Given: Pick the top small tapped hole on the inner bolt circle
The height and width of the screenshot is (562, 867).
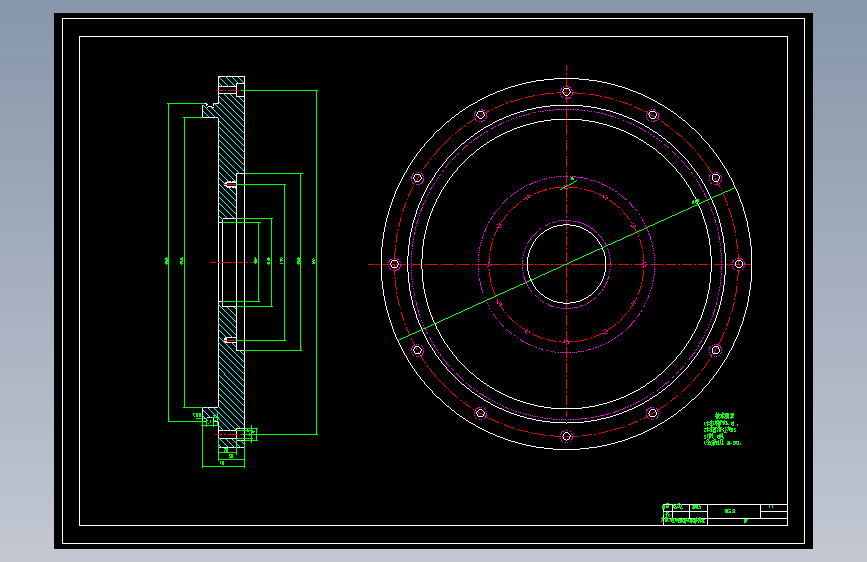Looking at the screenshot, I should point(566,187).
